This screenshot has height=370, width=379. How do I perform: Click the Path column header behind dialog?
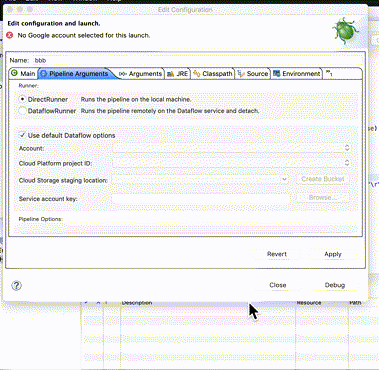pyautogui.click(x=355, y=303)
